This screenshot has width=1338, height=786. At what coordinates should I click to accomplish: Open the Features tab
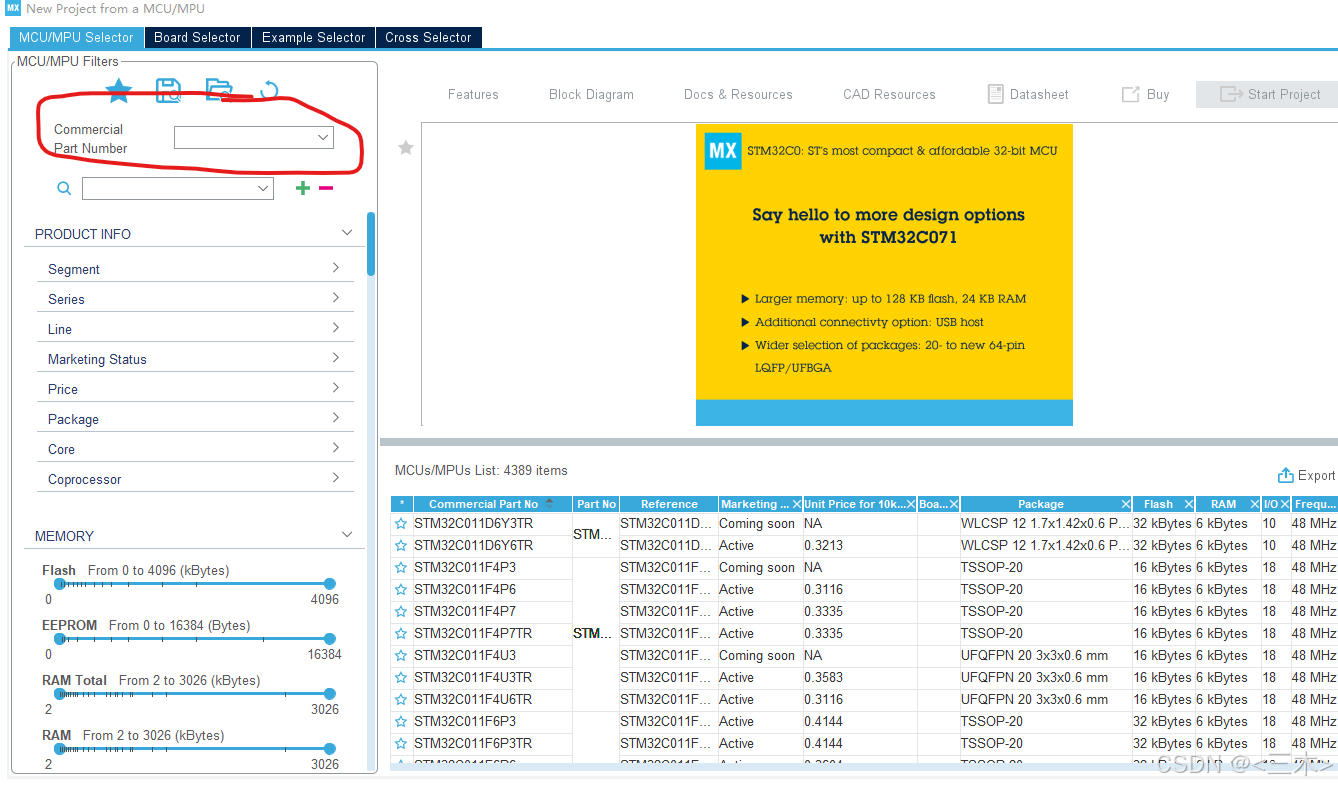pyautogui.click(x=473, y=94)
